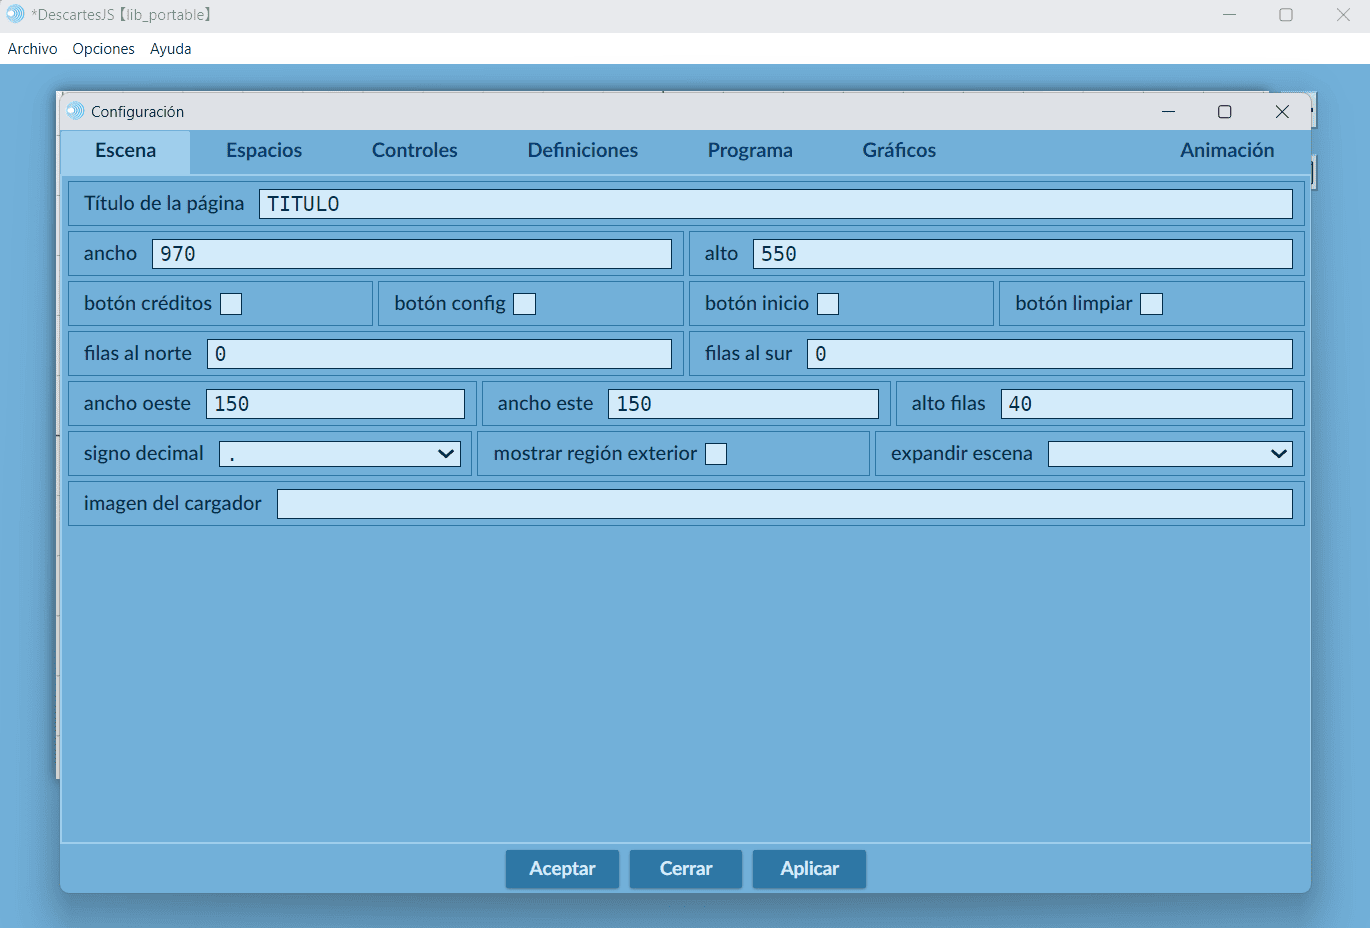Screen dimensions: 1370x928
Task: Select the Definiciones tab
Action: pyautogui.click(x=582, y=151)
